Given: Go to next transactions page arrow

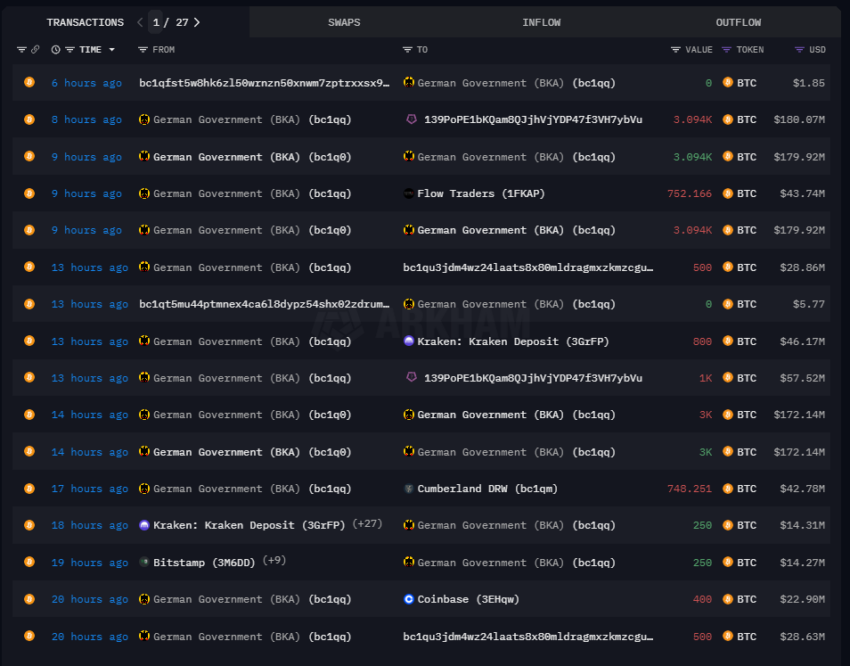Looking at the screenshot, I should [x=197, y=22].
